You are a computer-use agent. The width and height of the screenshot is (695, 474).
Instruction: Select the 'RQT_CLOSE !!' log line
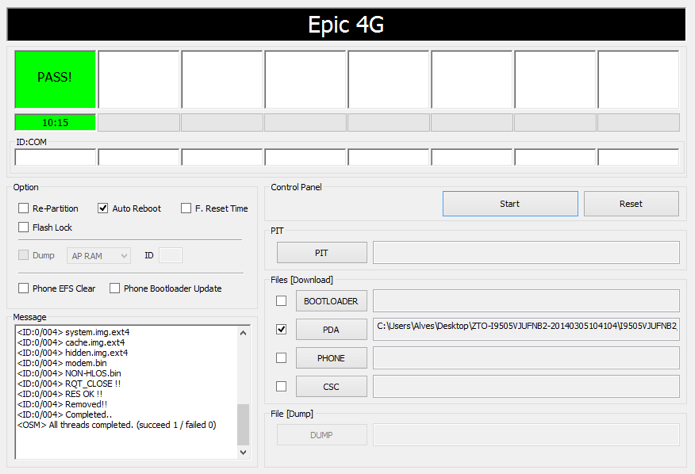69,384
